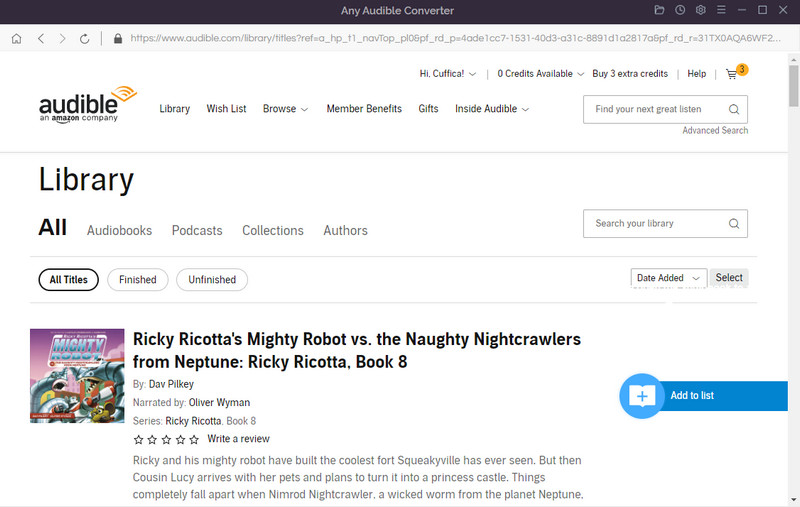Image resolution: width=800 pixels, height=507 pixels.
Task: Open Member Benefits page
Action: pyautogui.click(x=364, y=109)
